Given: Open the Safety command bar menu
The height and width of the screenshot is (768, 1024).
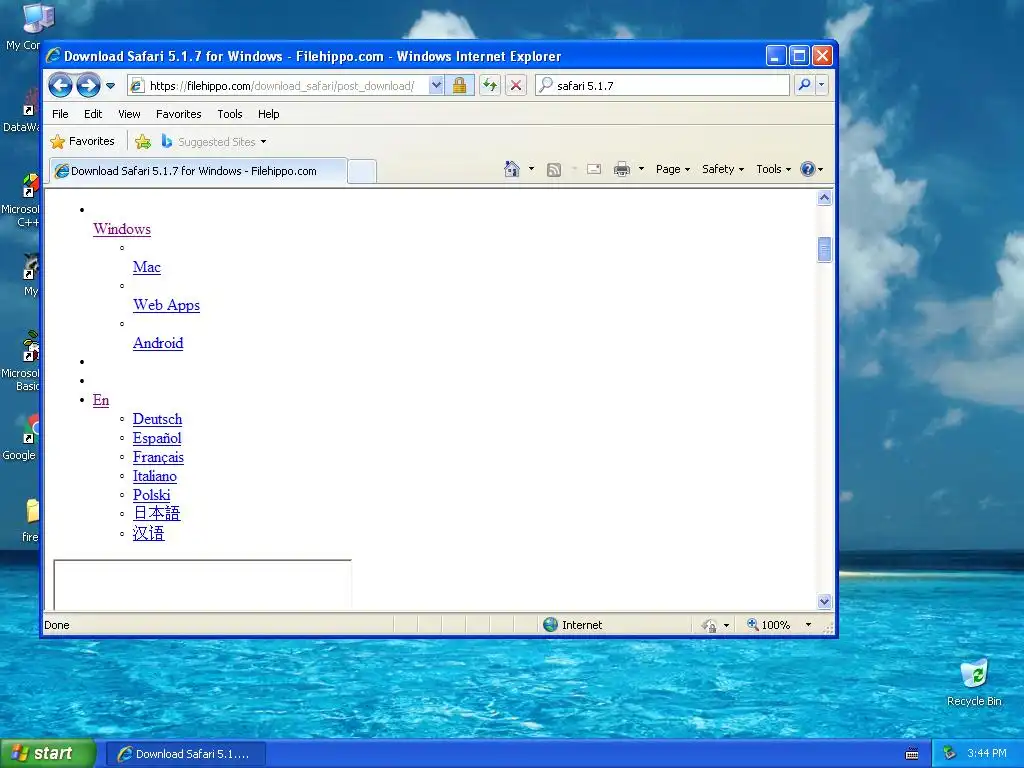Looking at the screenshot, I should click(723, 169).
